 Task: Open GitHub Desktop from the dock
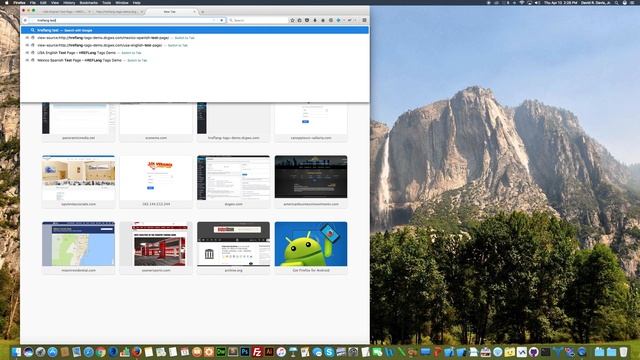(533, 352)
